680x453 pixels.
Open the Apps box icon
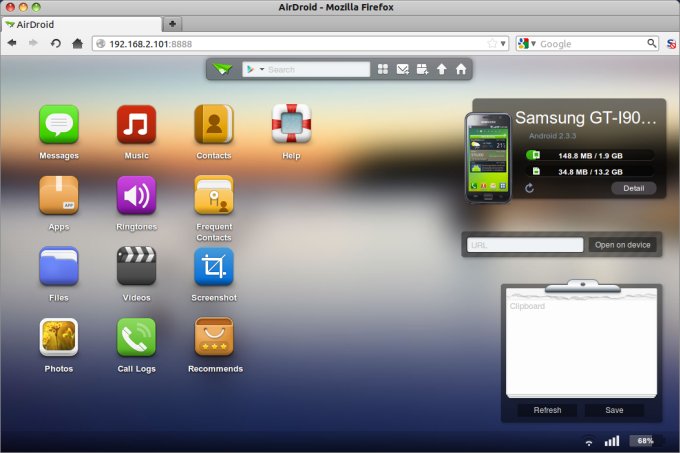click(59, 195)
